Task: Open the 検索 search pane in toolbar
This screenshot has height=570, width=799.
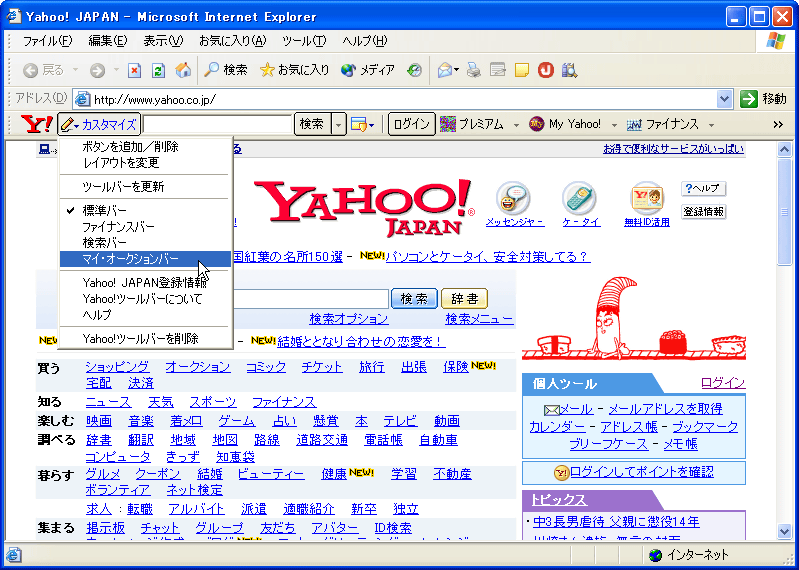Action: click(x=226, y=70)
